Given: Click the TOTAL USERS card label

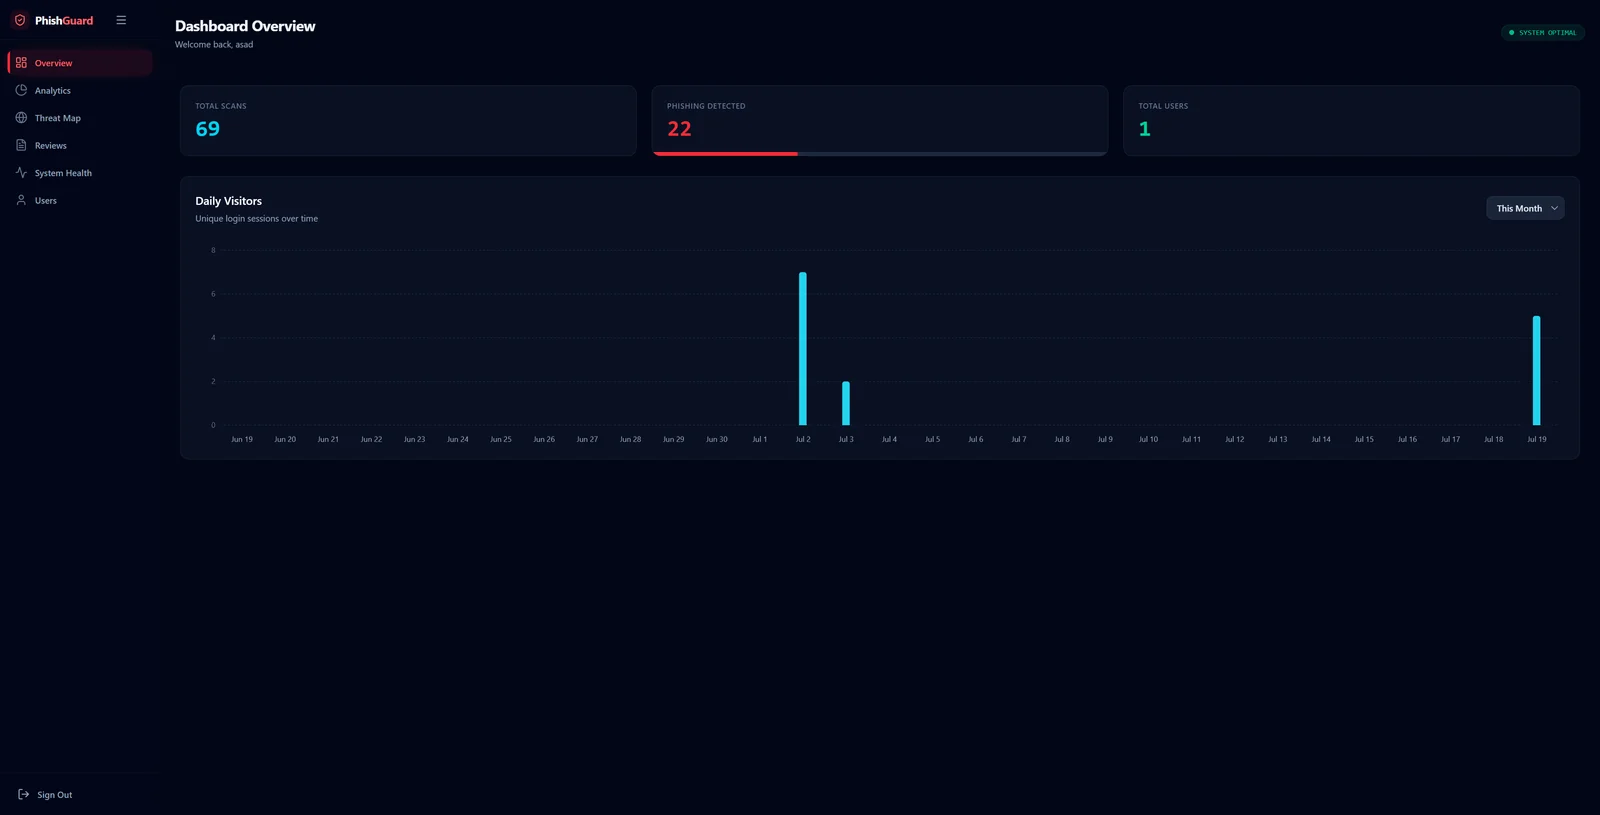Looking at the screenshot, I should 1163,106.
